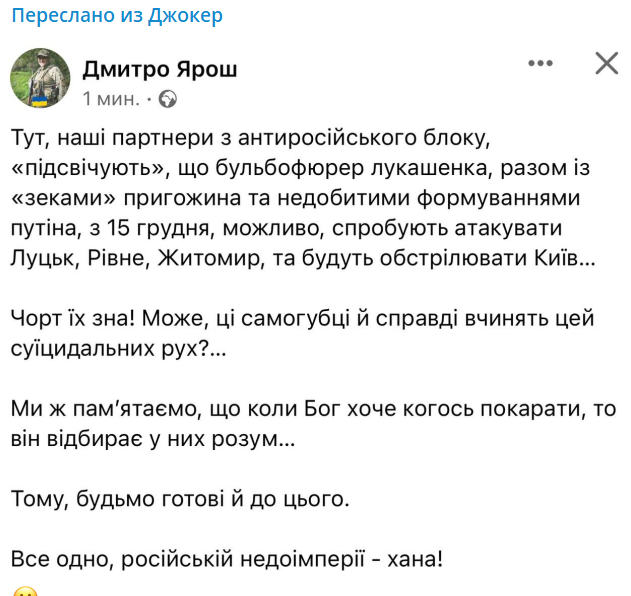Click the globe public-audience icon
631x596 pixels.
(x=168, y=99)
